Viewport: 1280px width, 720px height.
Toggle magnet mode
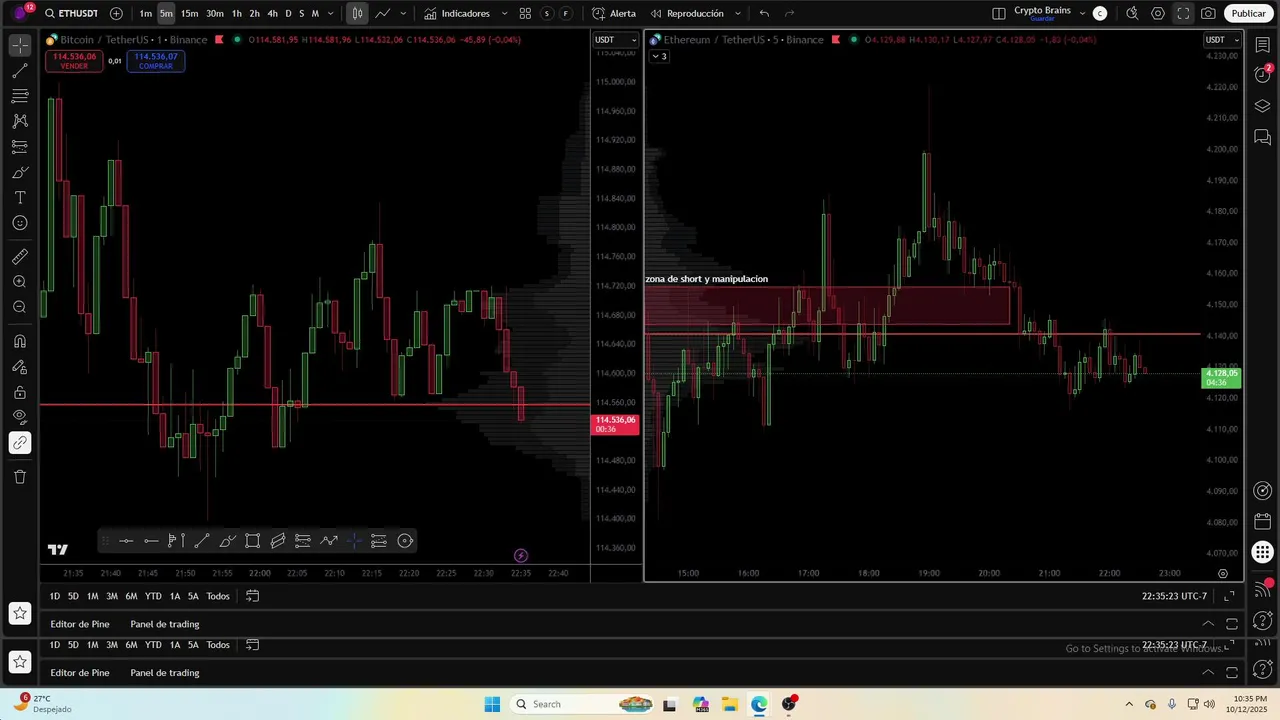coord(20,341)
